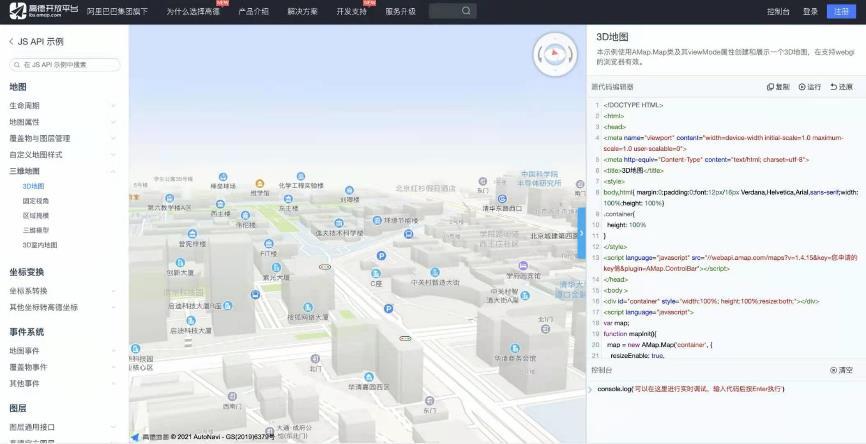Expand the 坐标系转换 section
This screenshot has height=444, width=866.
pyautogui.click(x=62, y=291)
